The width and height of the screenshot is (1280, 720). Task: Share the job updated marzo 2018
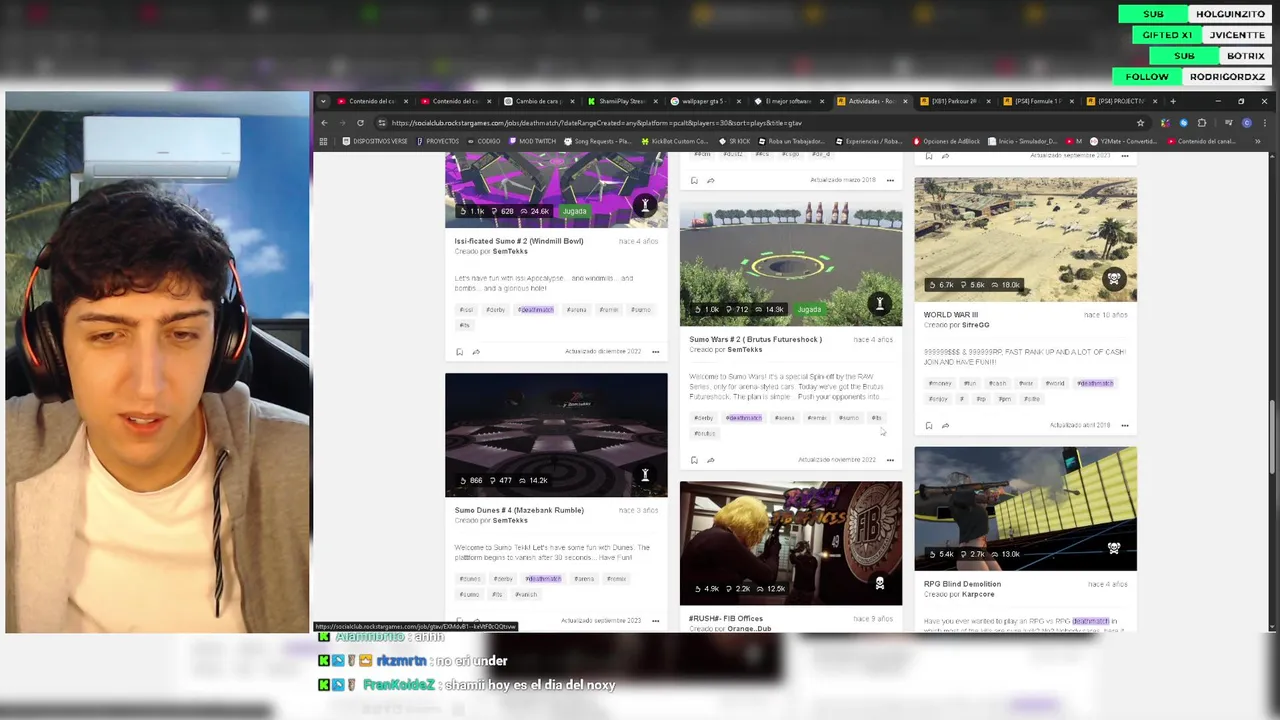tap(710, 181)
